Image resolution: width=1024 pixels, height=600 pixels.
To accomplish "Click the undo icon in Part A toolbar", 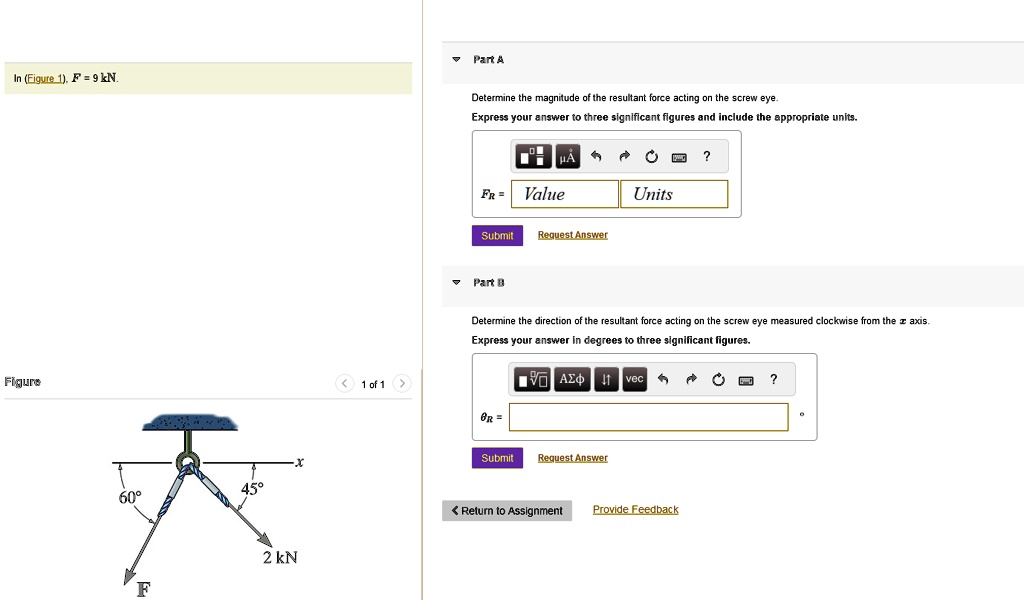I will [596, 156].
